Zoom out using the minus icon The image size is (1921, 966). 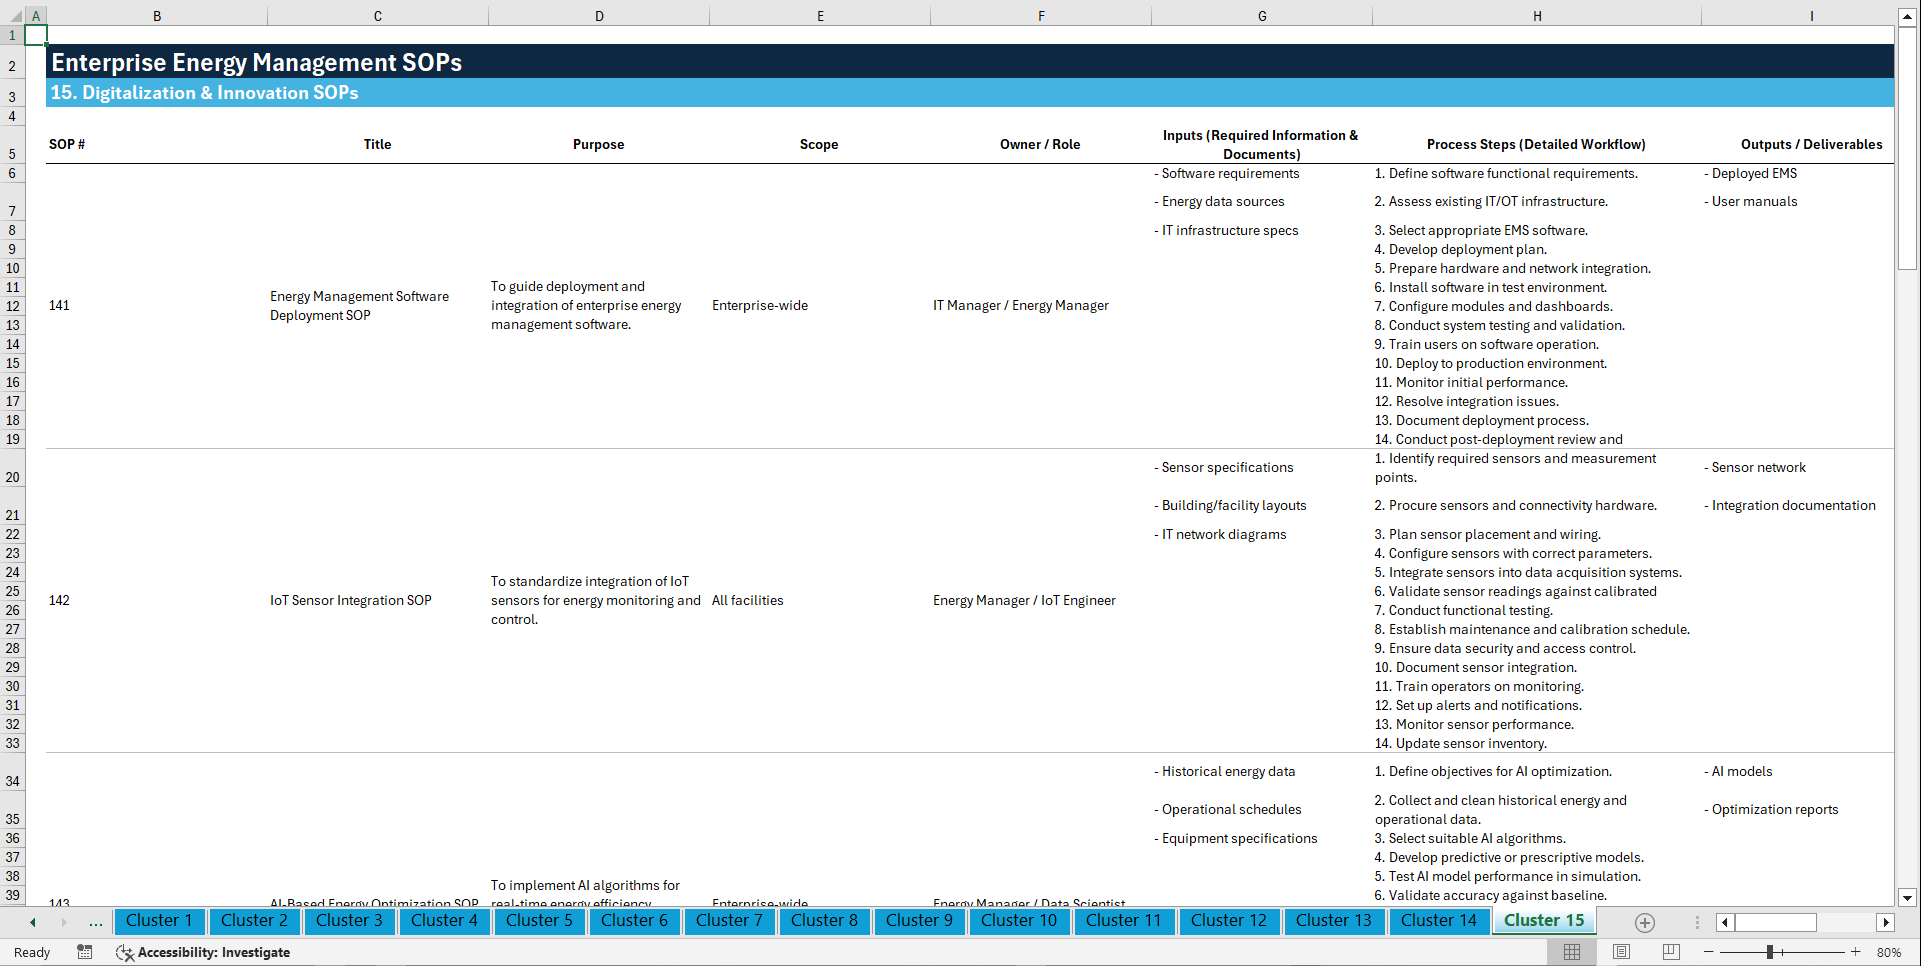pos(1709,952)
